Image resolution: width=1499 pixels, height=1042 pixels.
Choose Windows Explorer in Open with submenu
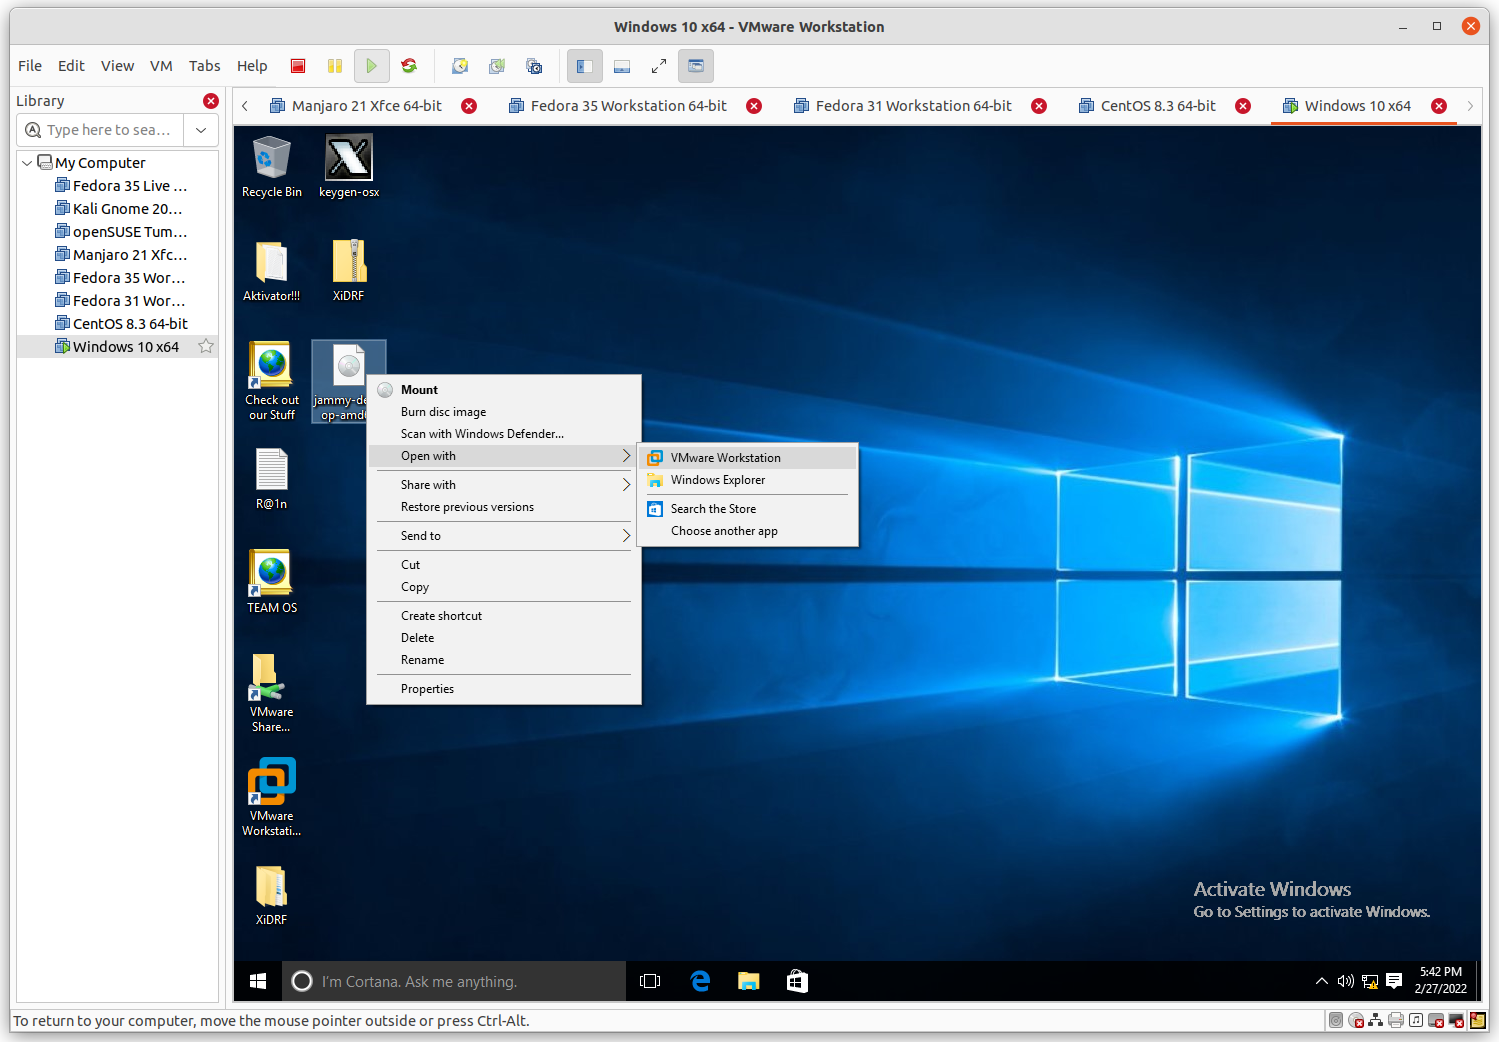(748, 480)
